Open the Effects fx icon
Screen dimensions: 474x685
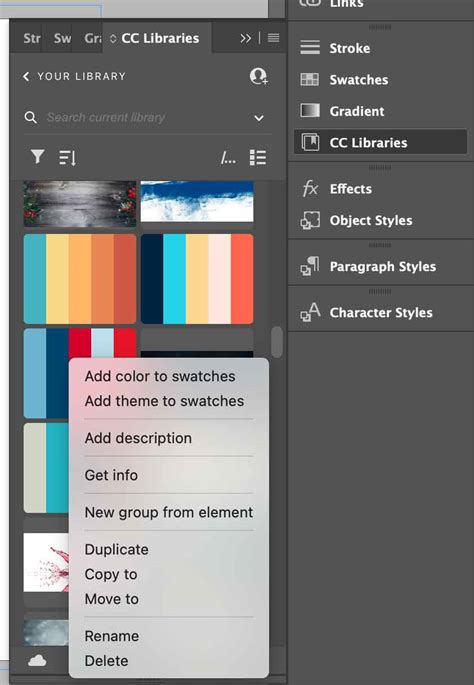coord(310,189)
